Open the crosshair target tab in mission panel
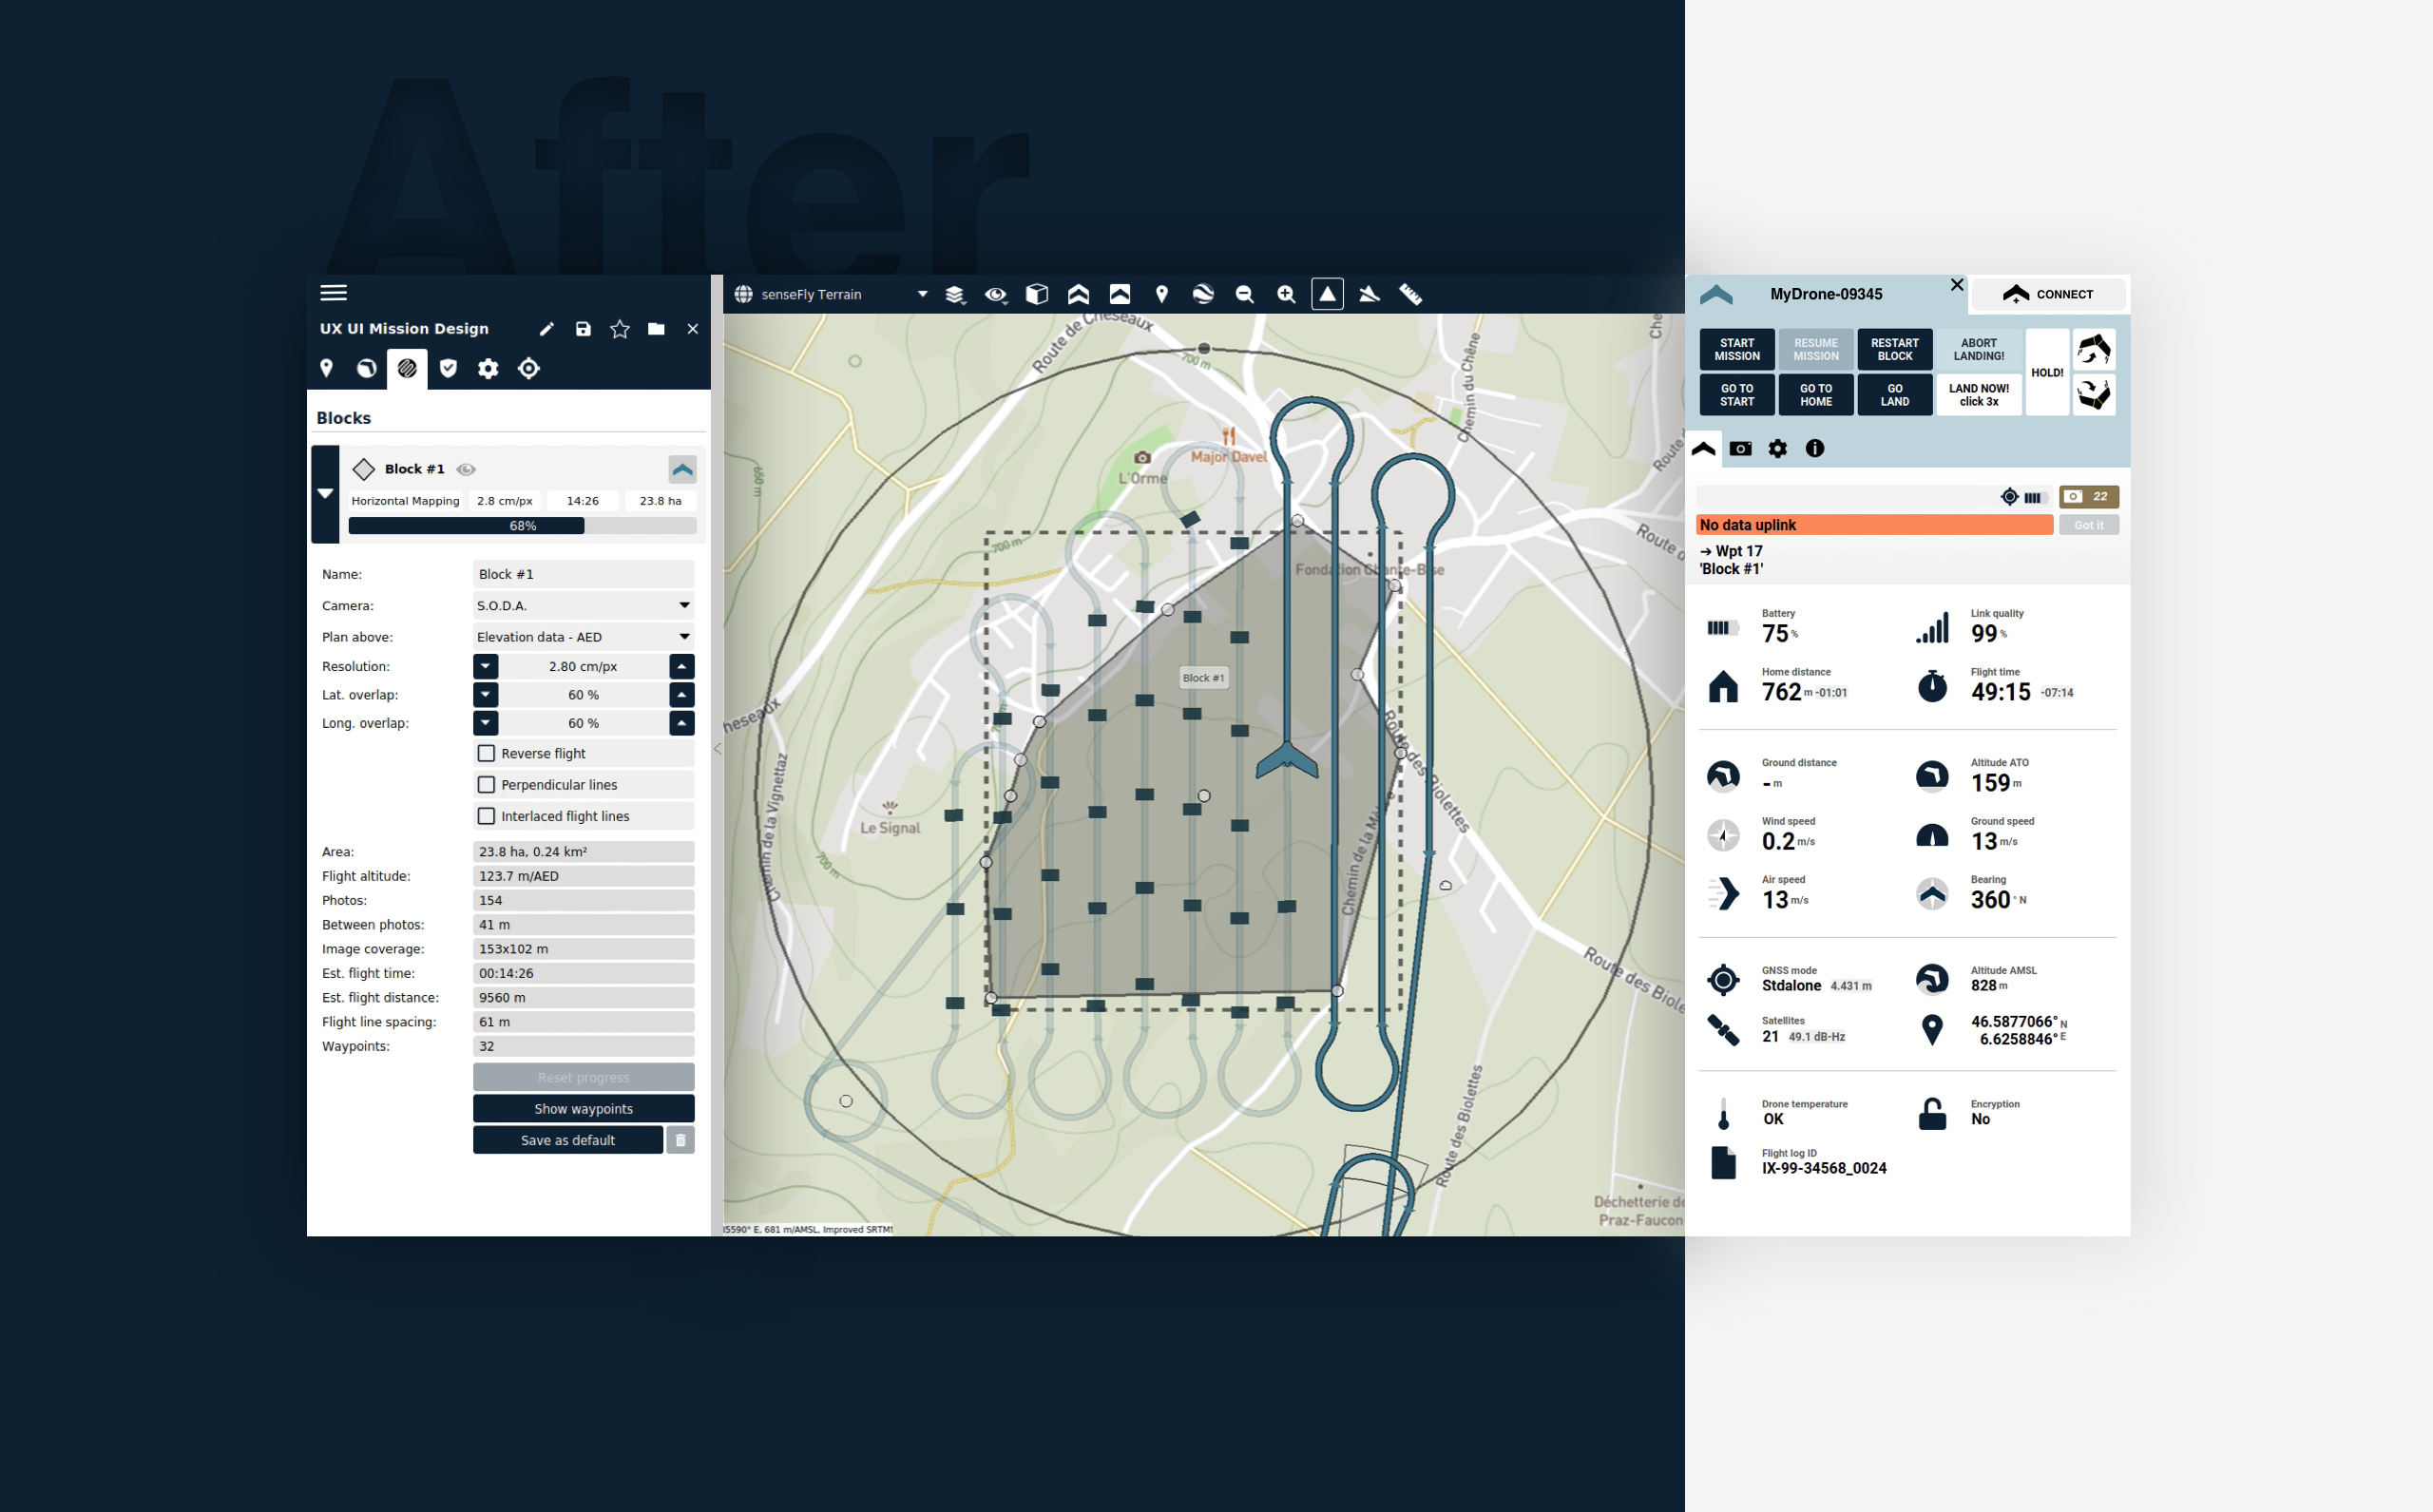The height and width of the screenshot is (1512, 2433). tap(529, 368)
